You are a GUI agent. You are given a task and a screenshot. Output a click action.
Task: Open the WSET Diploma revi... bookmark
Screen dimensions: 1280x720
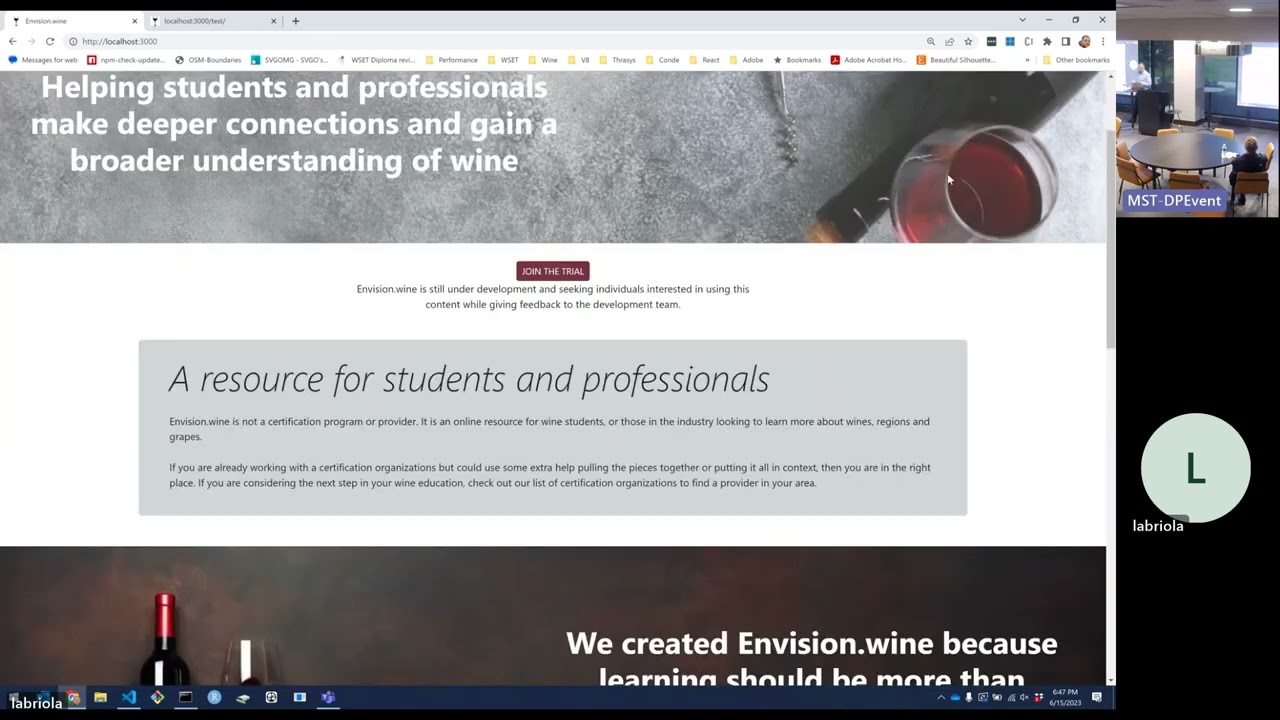point(375,60)
